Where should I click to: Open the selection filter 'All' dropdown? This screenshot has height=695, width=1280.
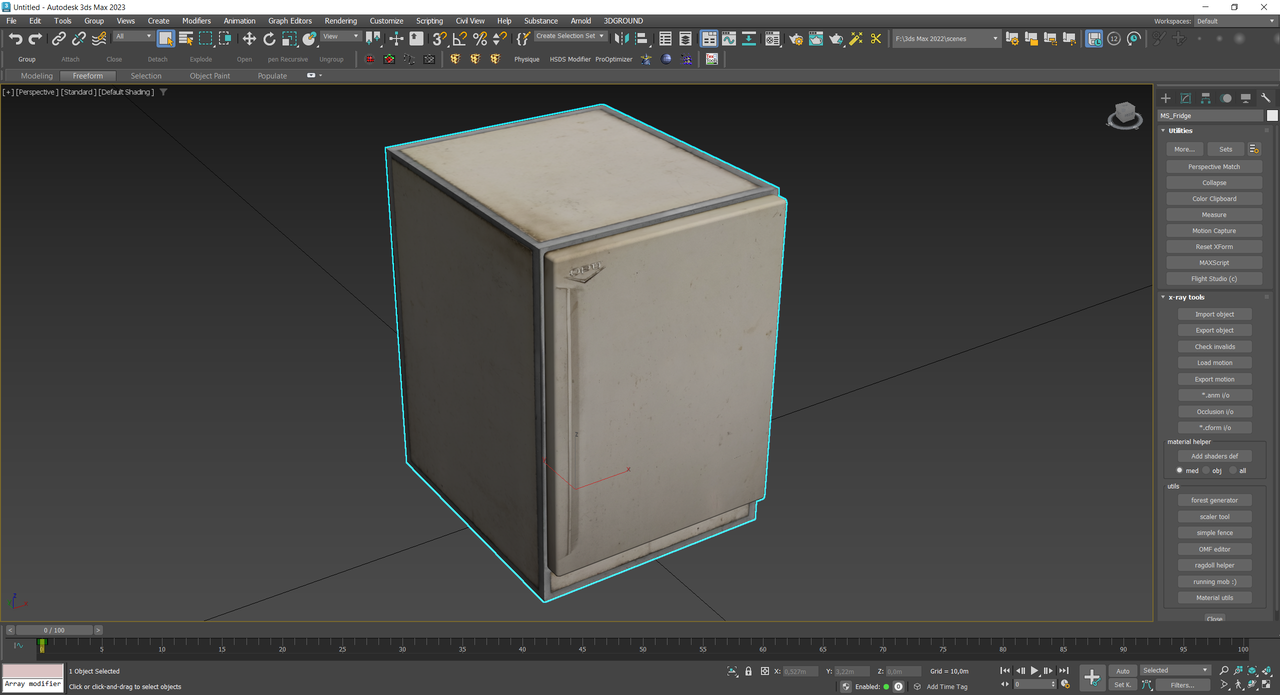tap(133, 36)
